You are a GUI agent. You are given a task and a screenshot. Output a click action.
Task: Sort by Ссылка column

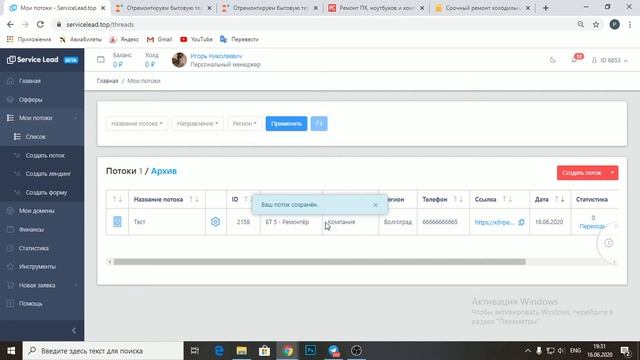(x=507, y=199)
